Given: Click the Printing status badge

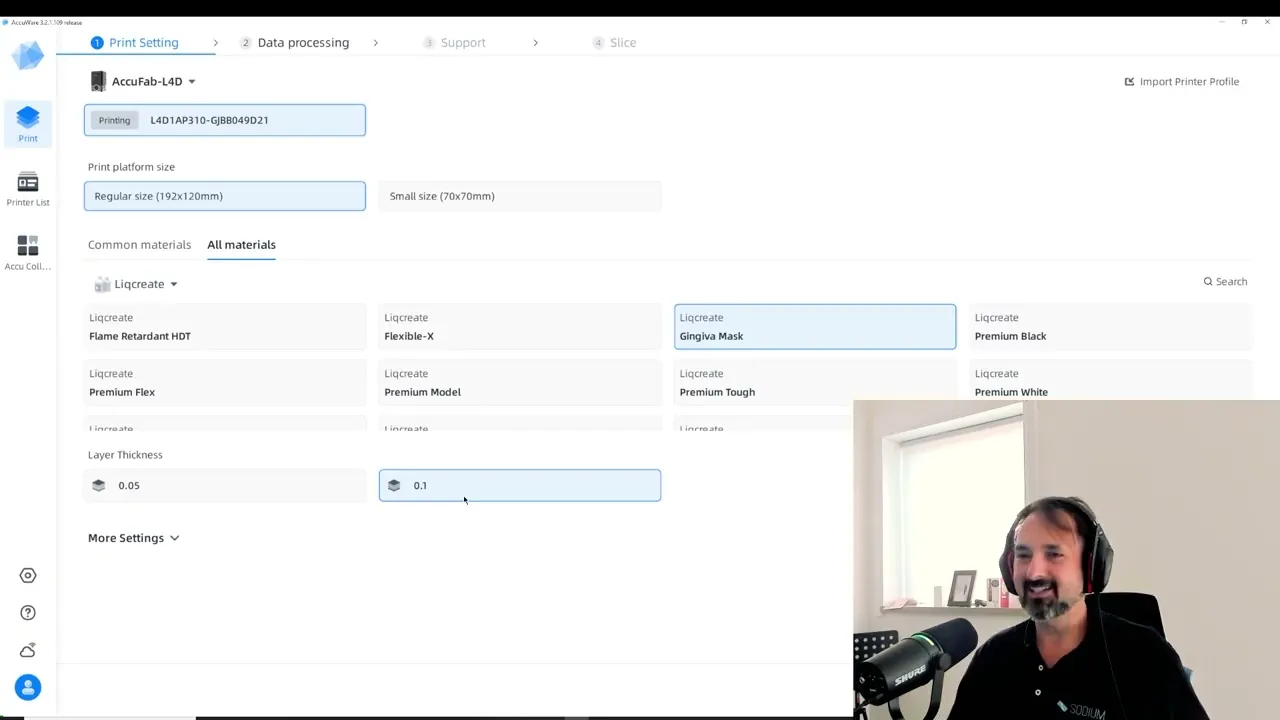Looking at the screenshot, I should tap(114, 120).
